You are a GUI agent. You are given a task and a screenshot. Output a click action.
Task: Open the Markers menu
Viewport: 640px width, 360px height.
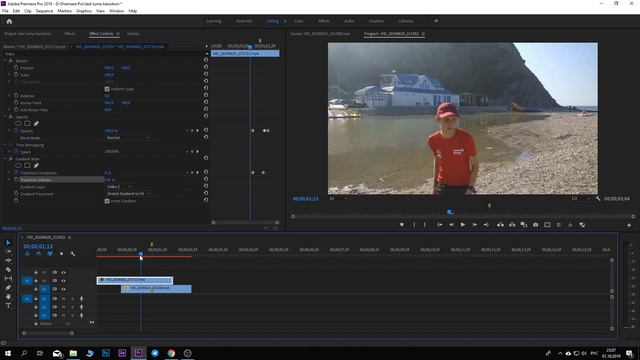[64, 11]
